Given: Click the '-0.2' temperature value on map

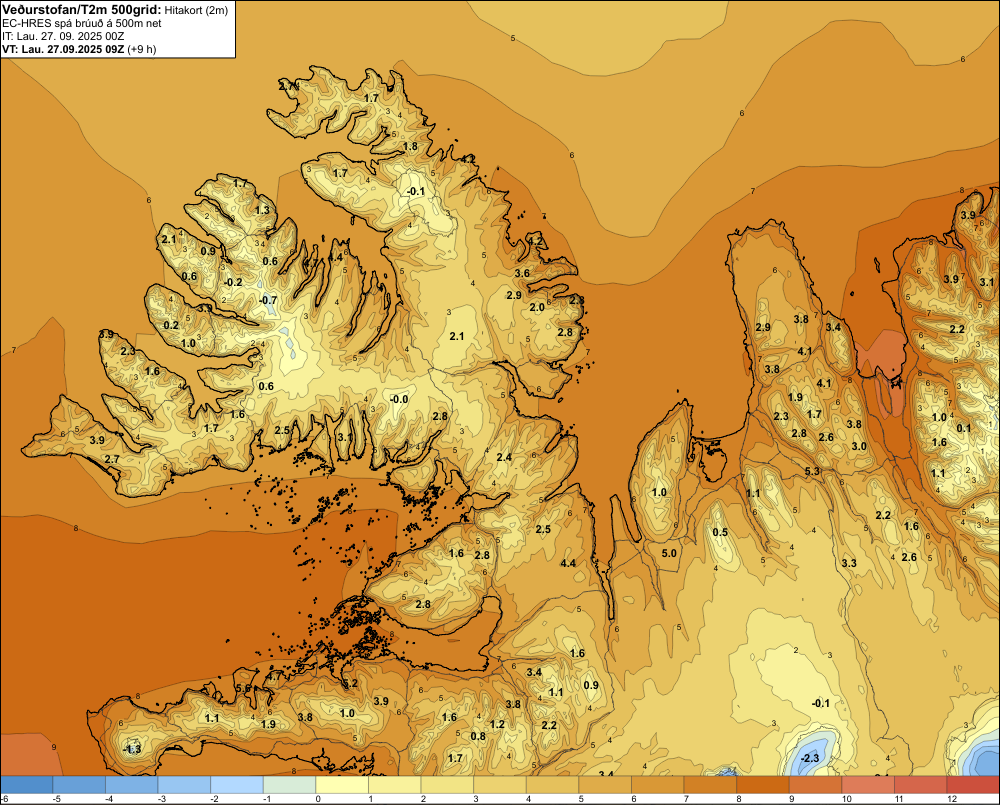Looking at the screenshot, I should click(x=233, y=282).
